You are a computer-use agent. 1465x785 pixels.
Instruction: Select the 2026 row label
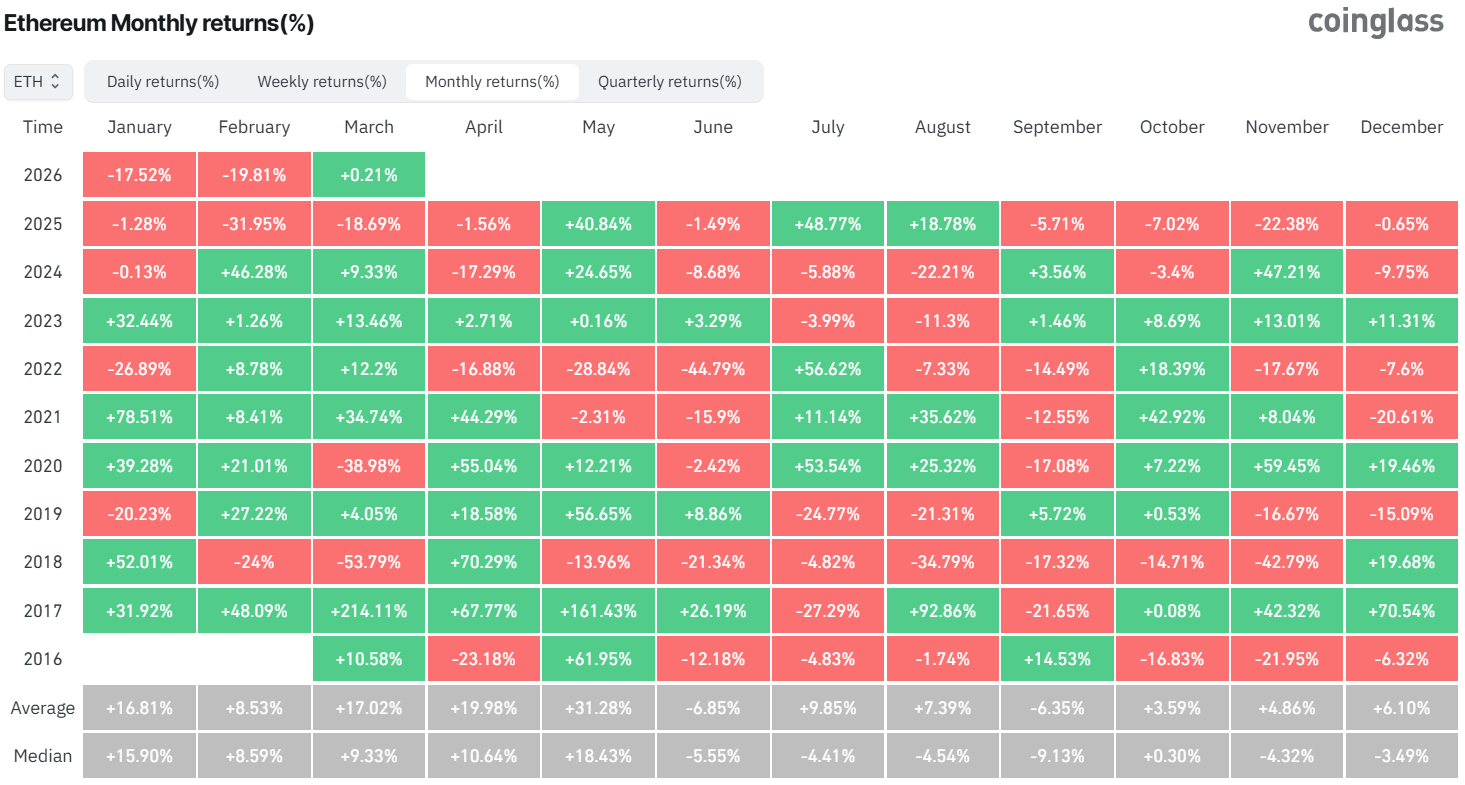(x=42, y=175)
